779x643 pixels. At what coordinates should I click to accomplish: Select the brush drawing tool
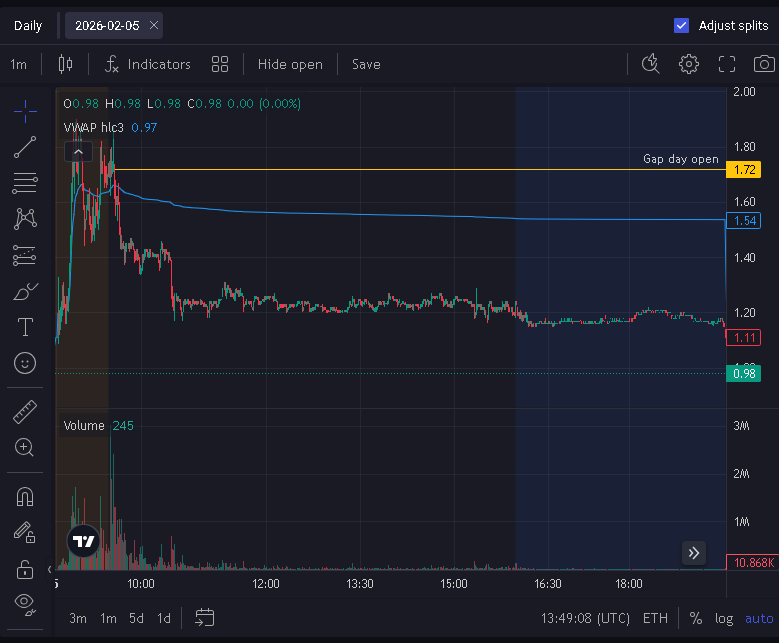(25, 291)
